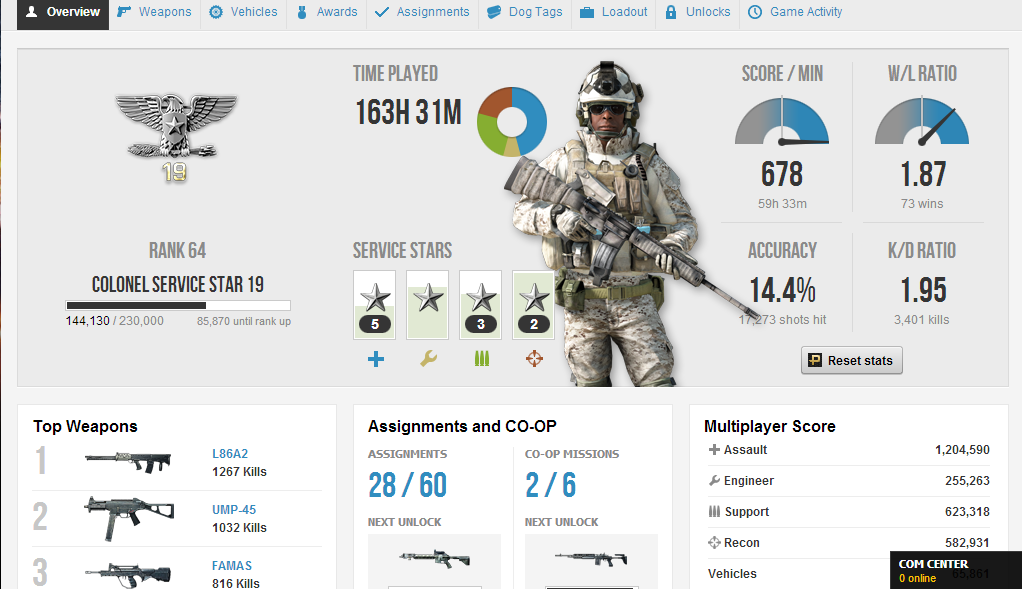Click the Awards medal icon
The height and width of the screenshot is (589, 1022).
302,12
